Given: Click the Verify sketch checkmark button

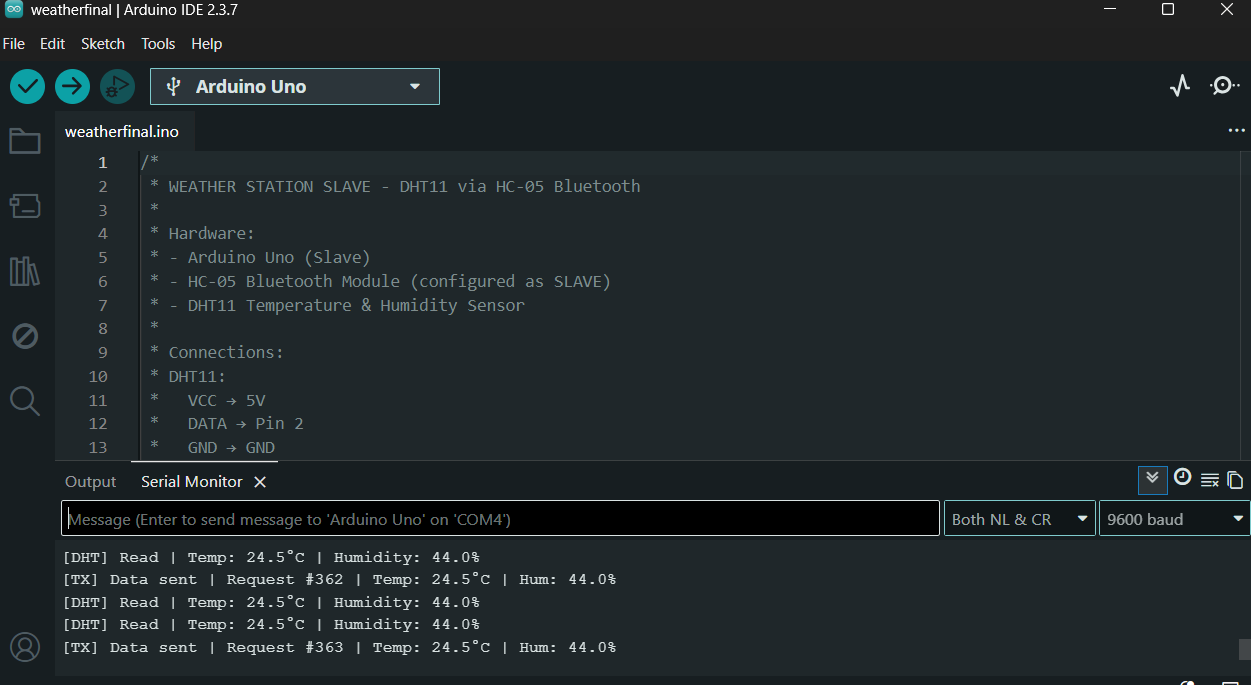Looking at the screenshot, I should click(28, 87).
